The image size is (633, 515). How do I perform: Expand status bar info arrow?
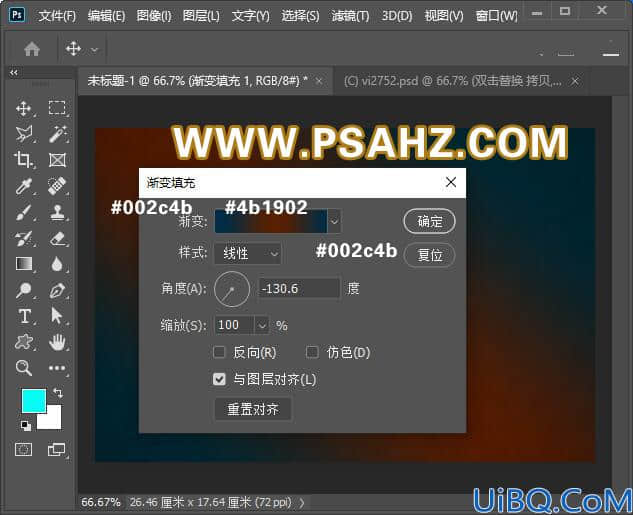pyautogui.click(x=302, y=502)
